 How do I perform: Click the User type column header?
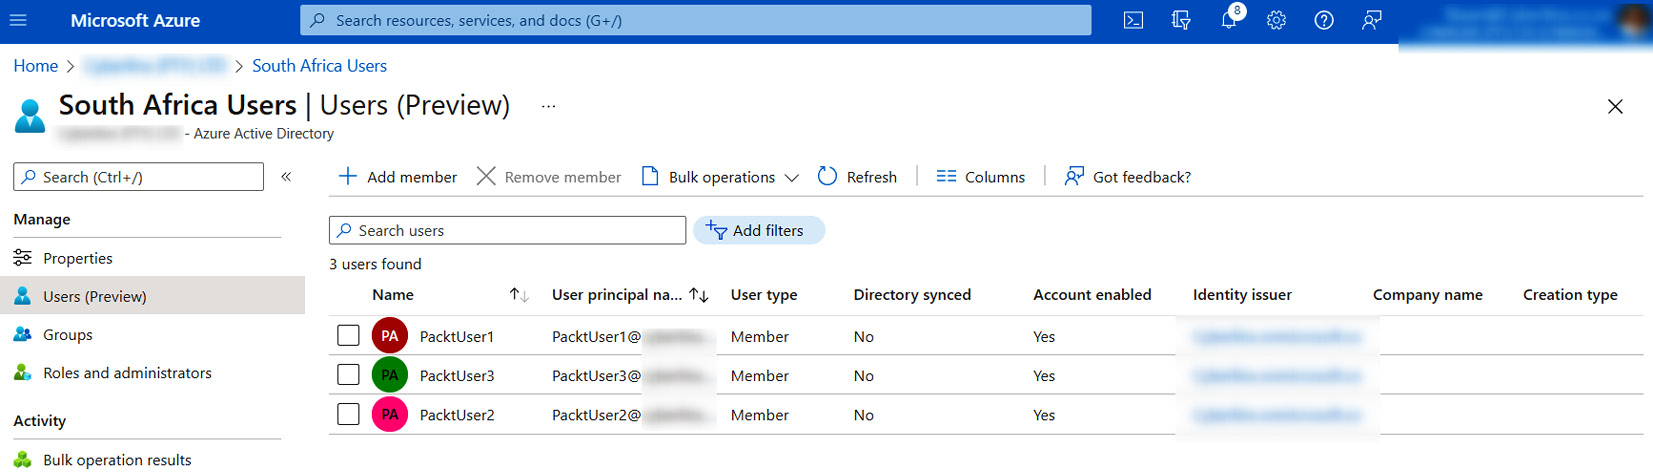(x=764, y=295)
